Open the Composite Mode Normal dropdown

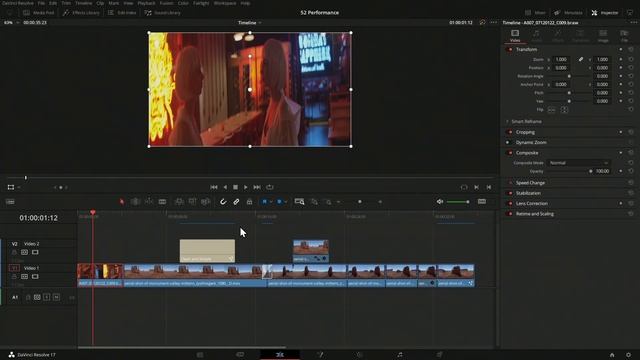578,163
